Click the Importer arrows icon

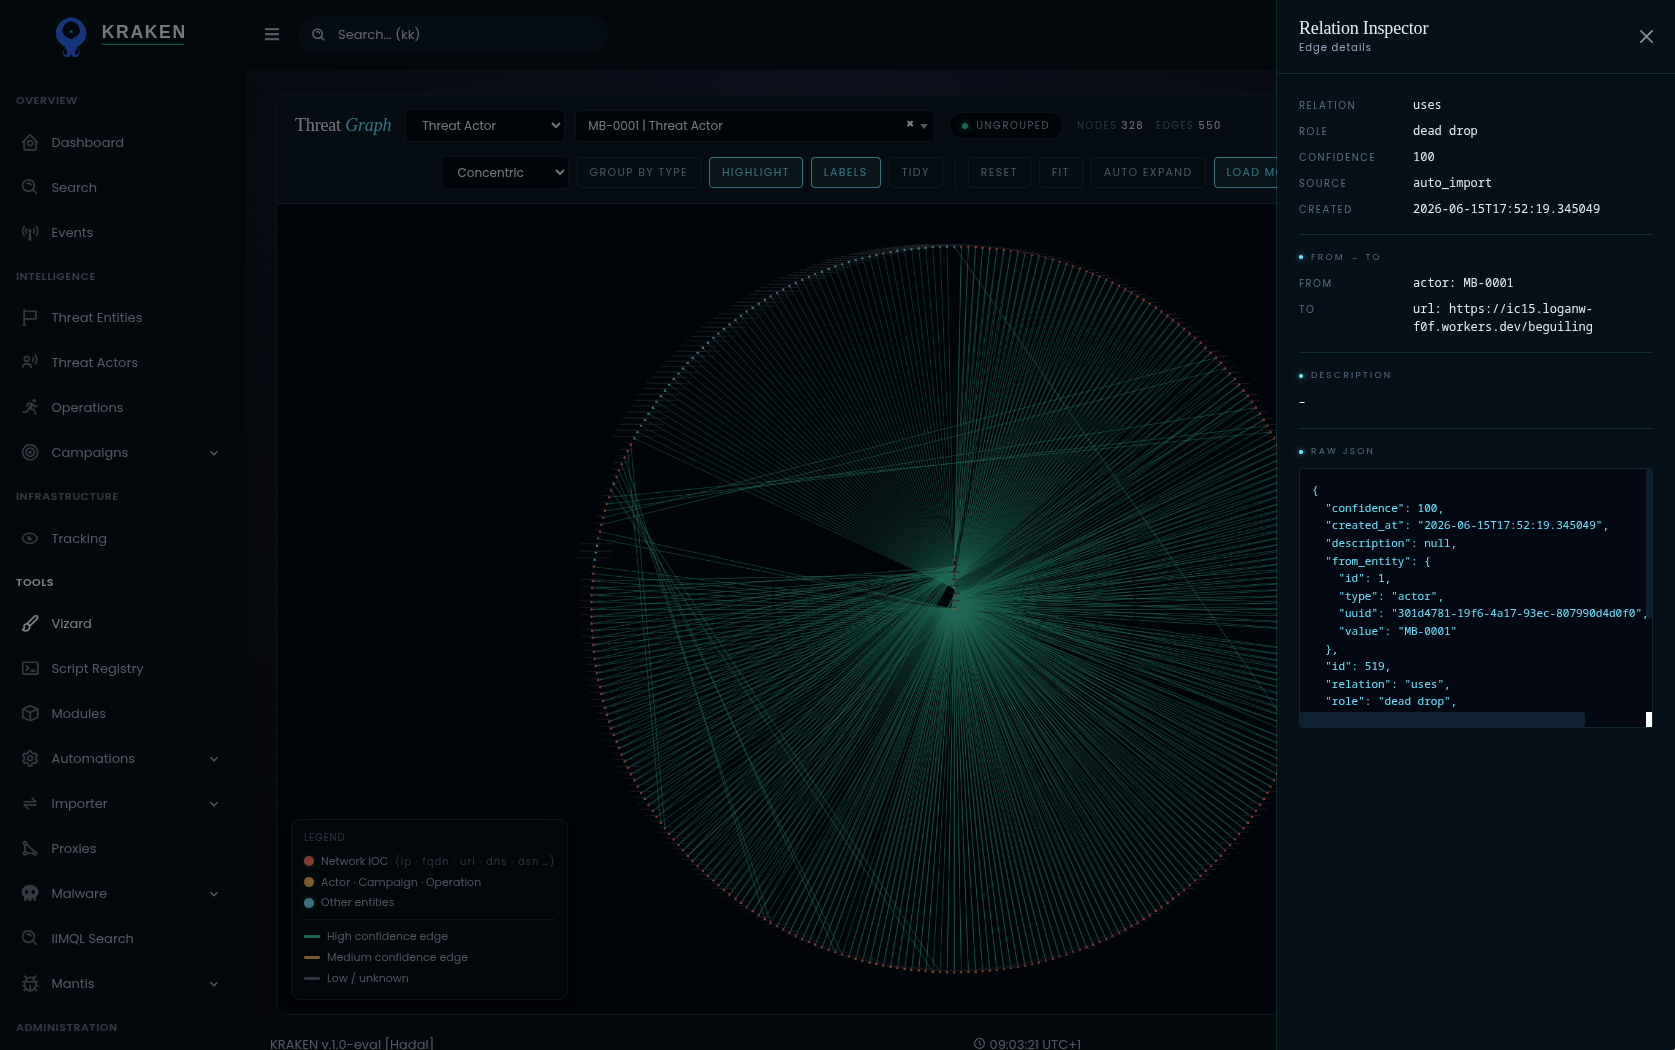tap(30, 803)
